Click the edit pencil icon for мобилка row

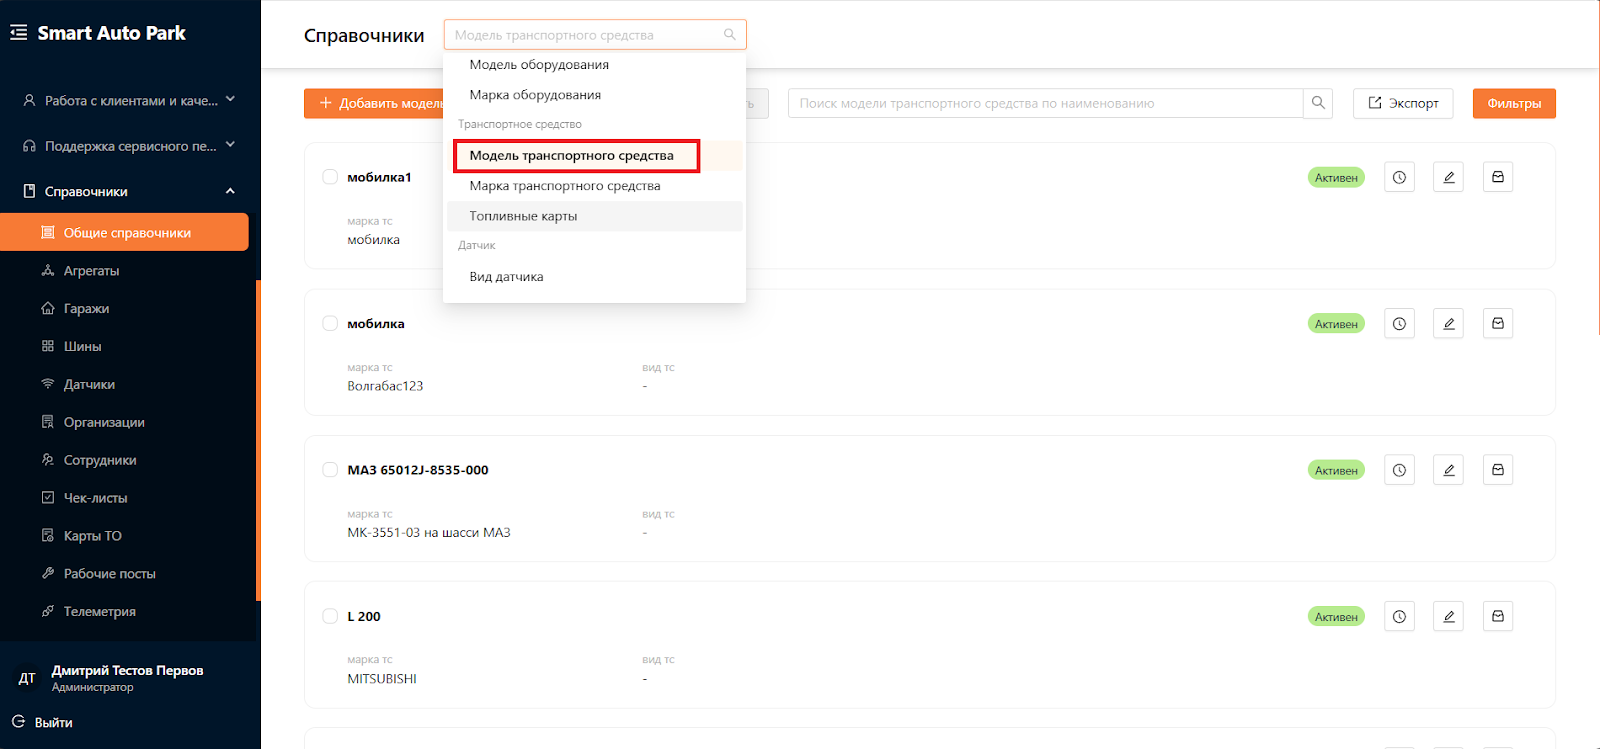(1448, 324)
